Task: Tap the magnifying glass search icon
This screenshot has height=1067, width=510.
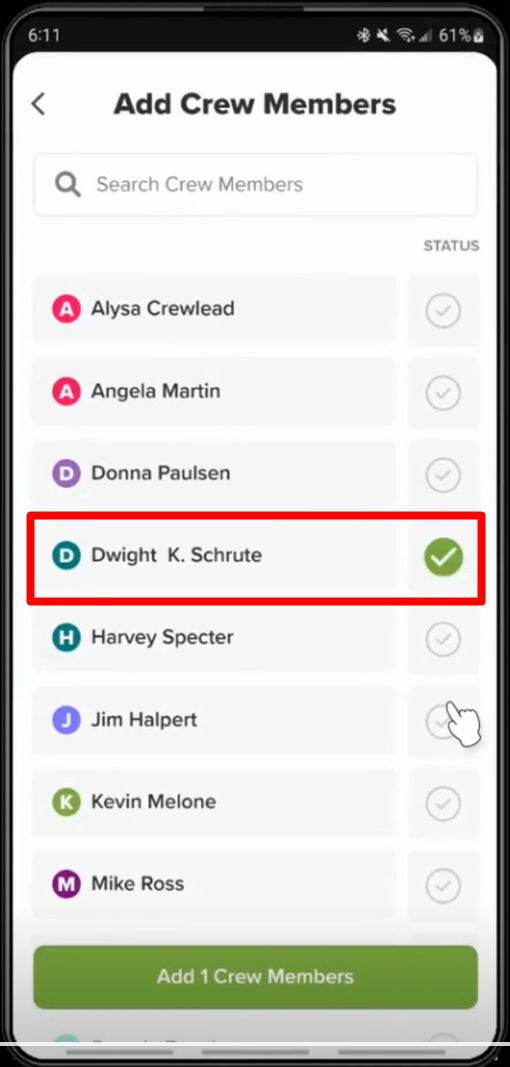Action: coord(67,184)
